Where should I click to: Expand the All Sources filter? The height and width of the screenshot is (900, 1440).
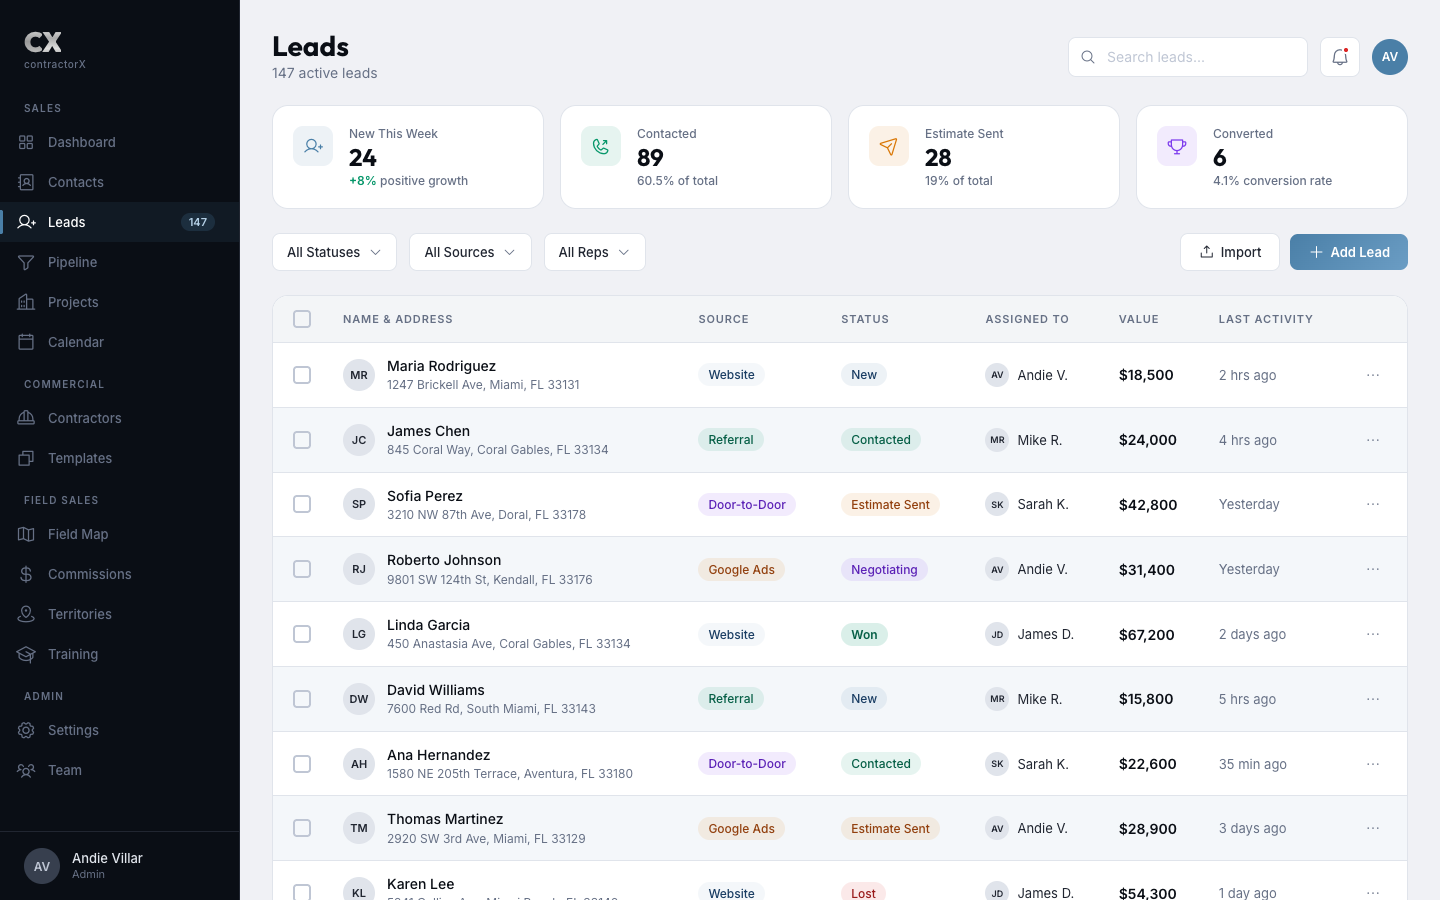pos(470,252)
